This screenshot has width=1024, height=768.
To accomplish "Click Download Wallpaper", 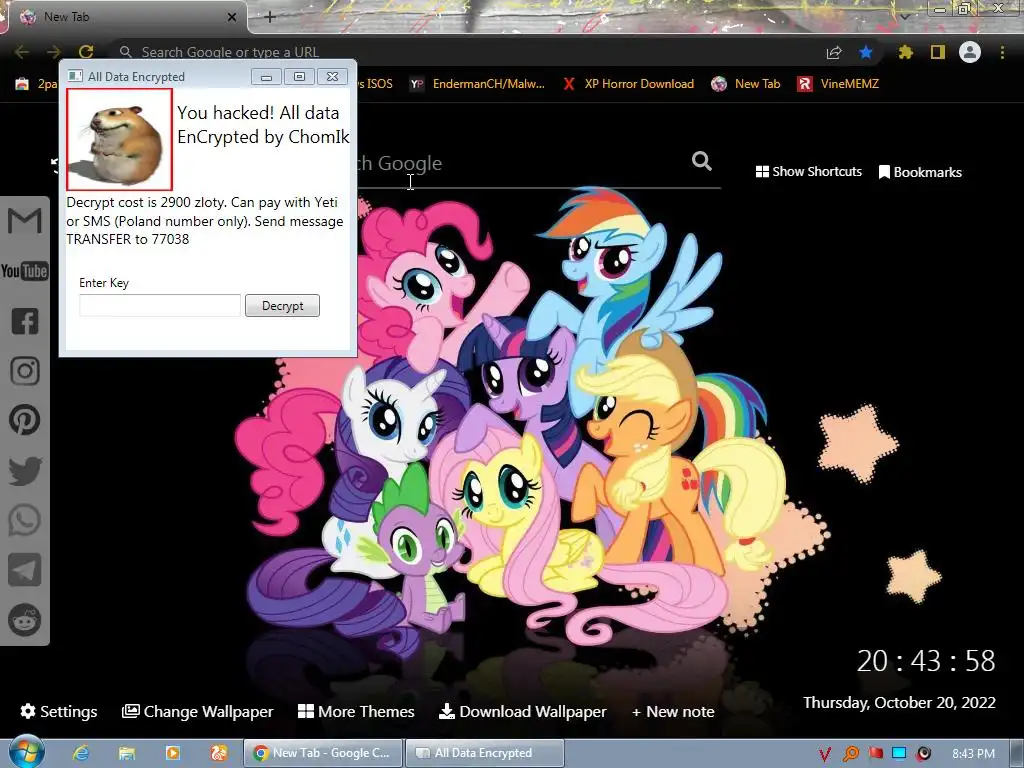I will click(522, 711).
